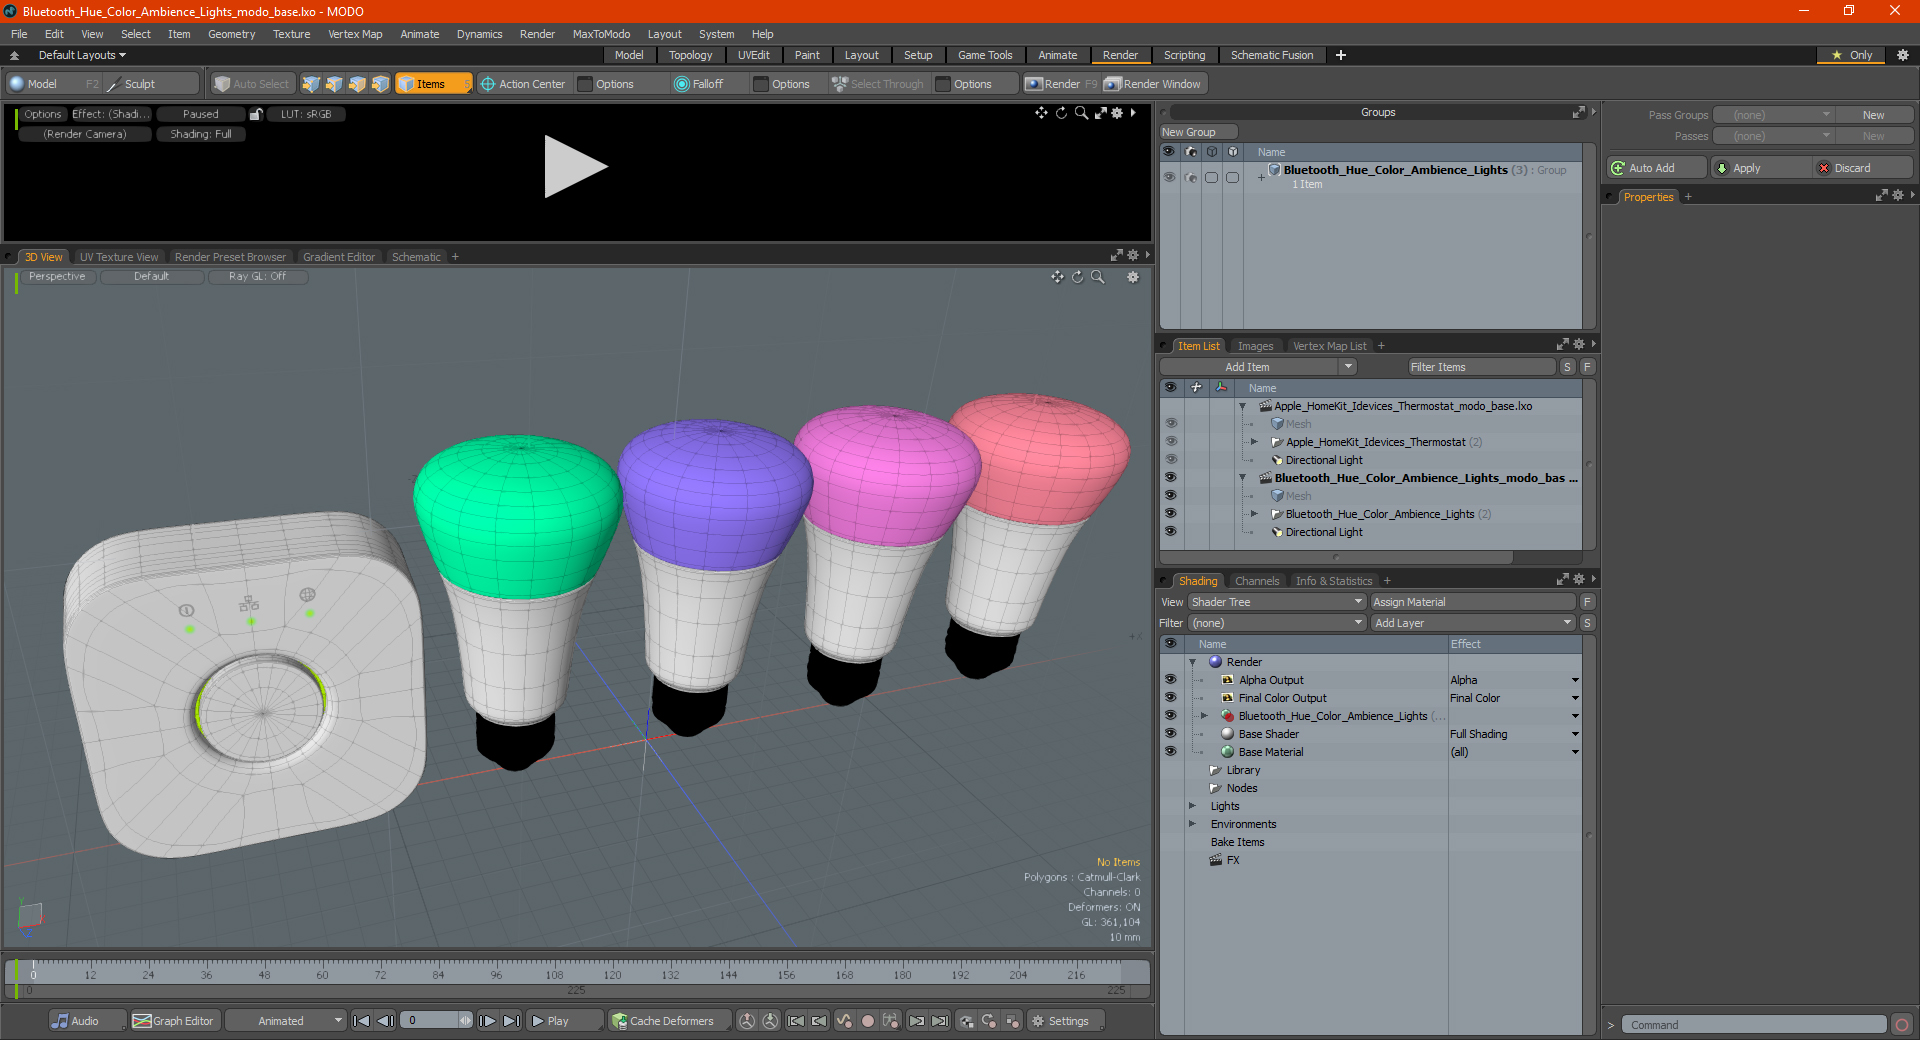Switch to the Channels tab
The width and height of the screenshot is (1920, 1040).
(1257, 581)
